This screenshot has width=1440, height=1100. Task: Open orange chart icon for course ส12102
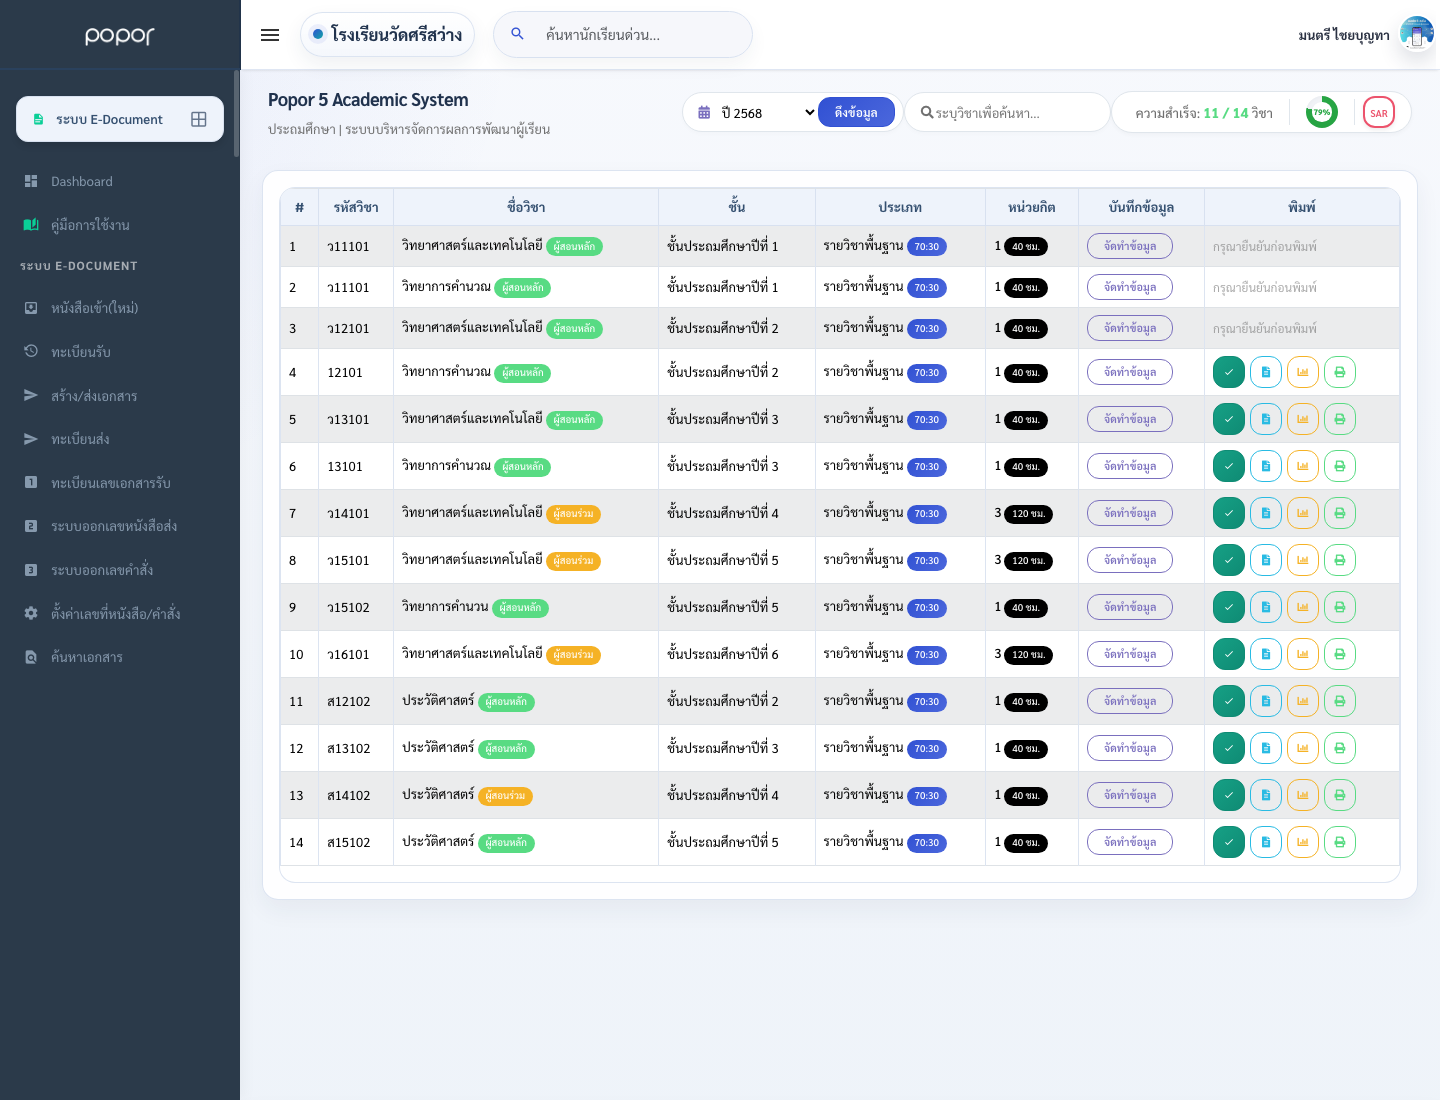coord(1303,701)
